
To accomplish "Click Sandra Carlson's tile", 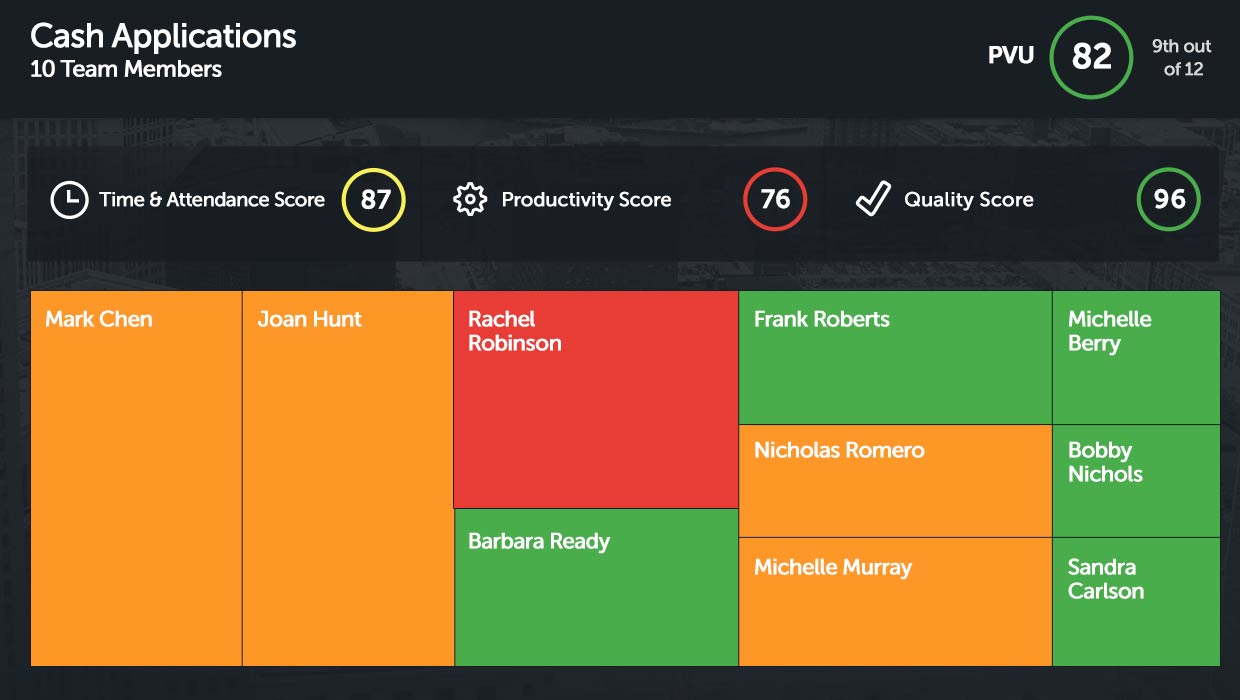I will pos(1136,601).
